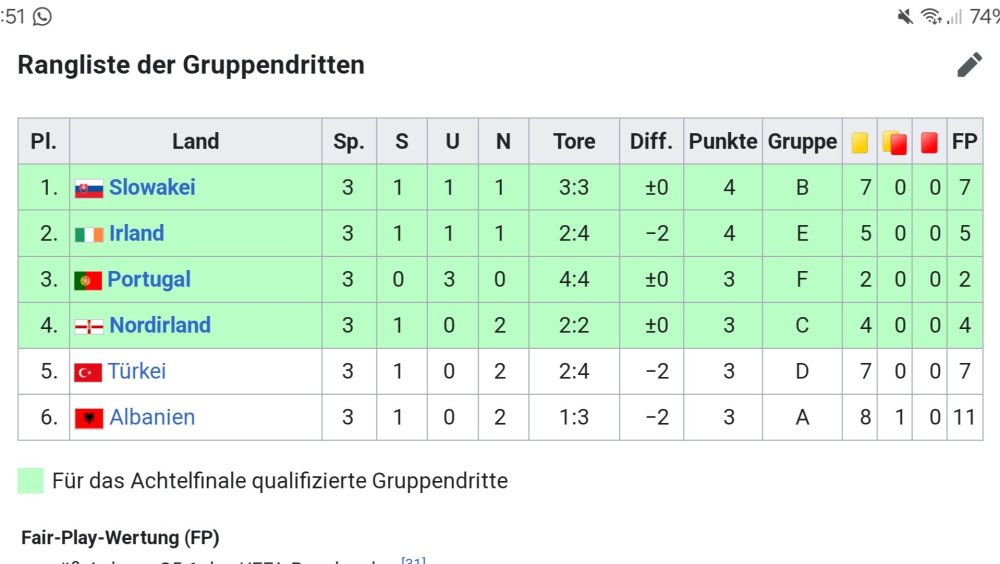1000x564 pixels.
Task: Click the Turkey flag icon
Action: click(89, 372)
